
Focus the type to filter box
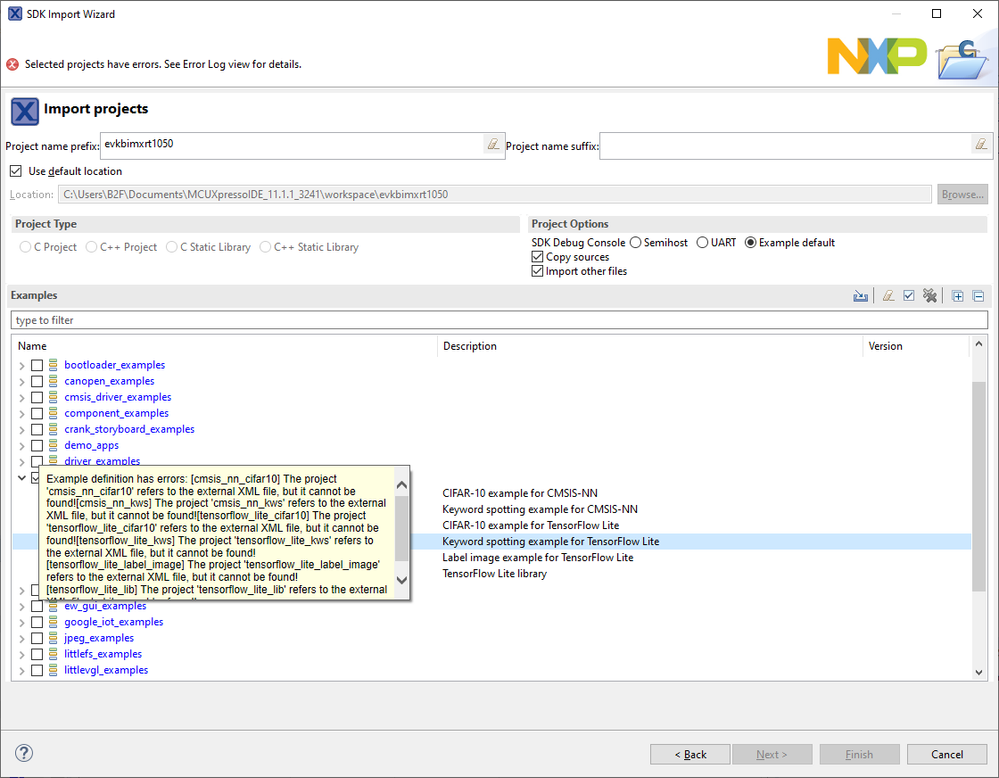pyautogui.click(x=499, y=320)
